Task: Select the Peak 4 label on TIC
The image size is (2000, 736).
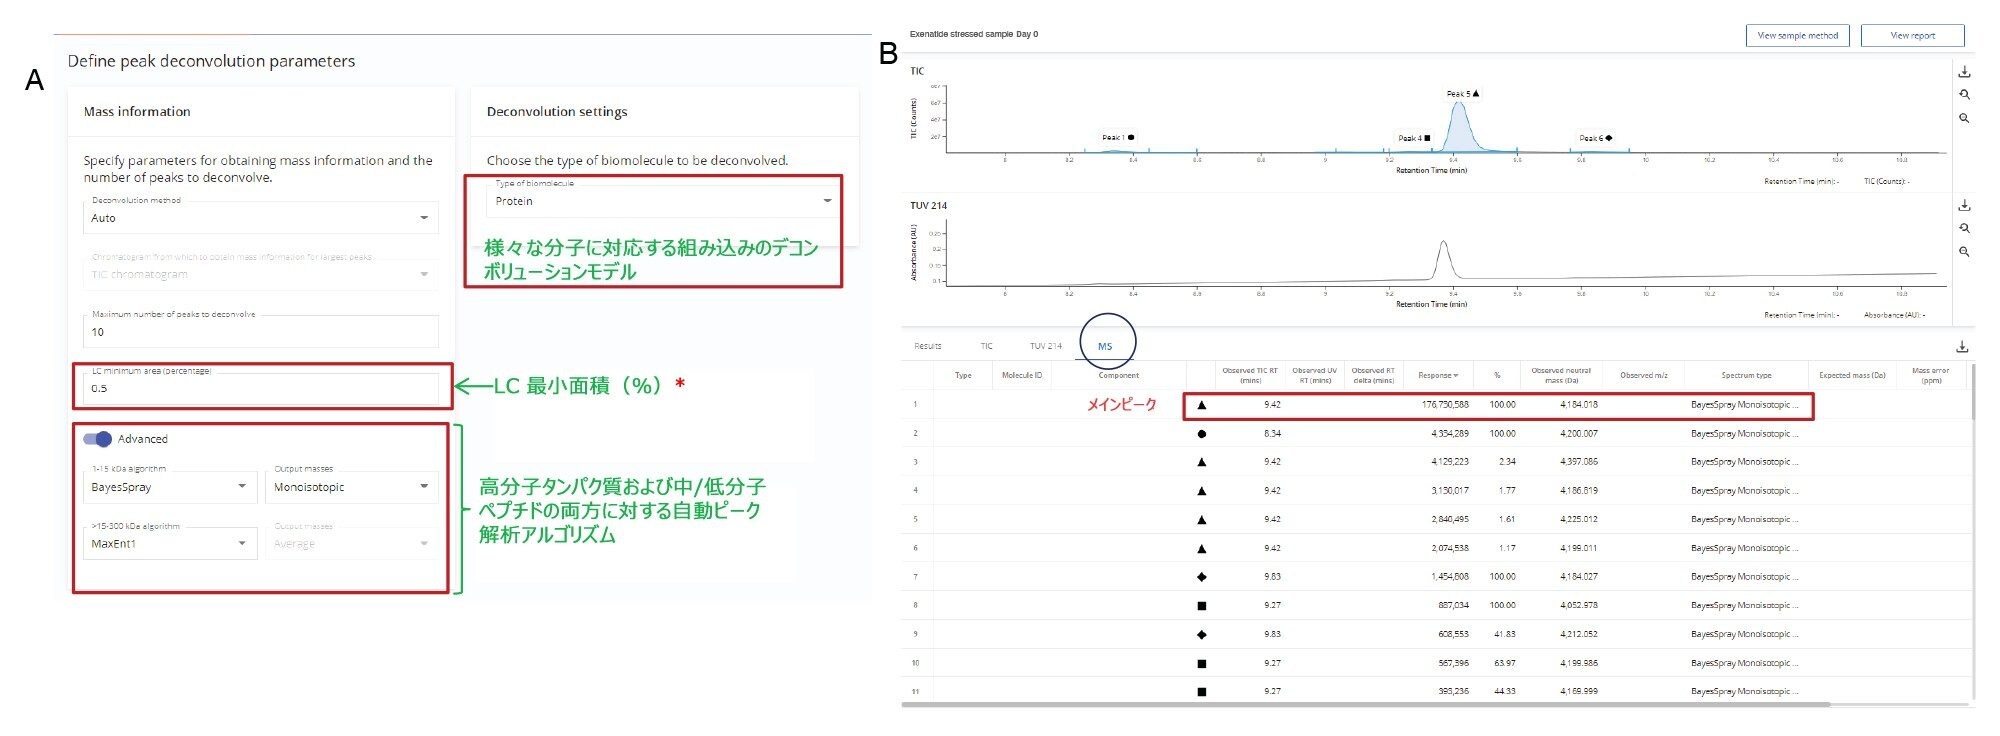Action: coord(1414,138)
